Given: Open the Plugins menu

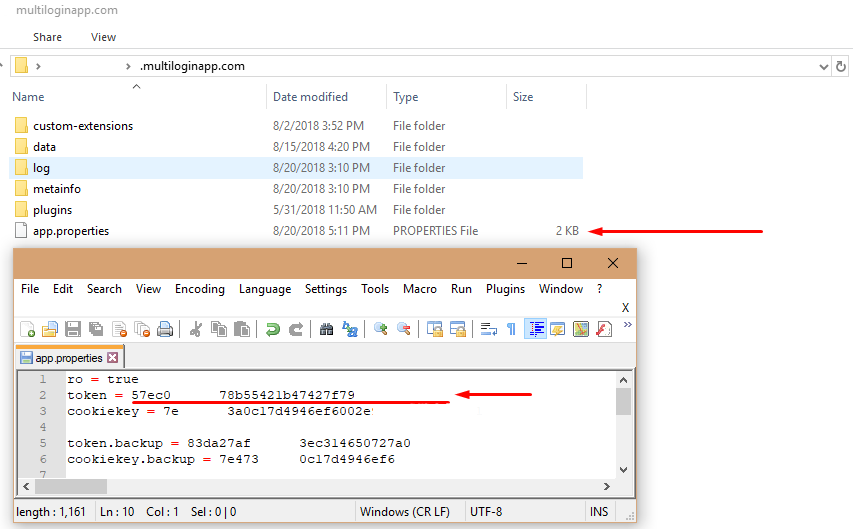Looking at the screenshot, I should pyautogui.click(x=505, y=289).
